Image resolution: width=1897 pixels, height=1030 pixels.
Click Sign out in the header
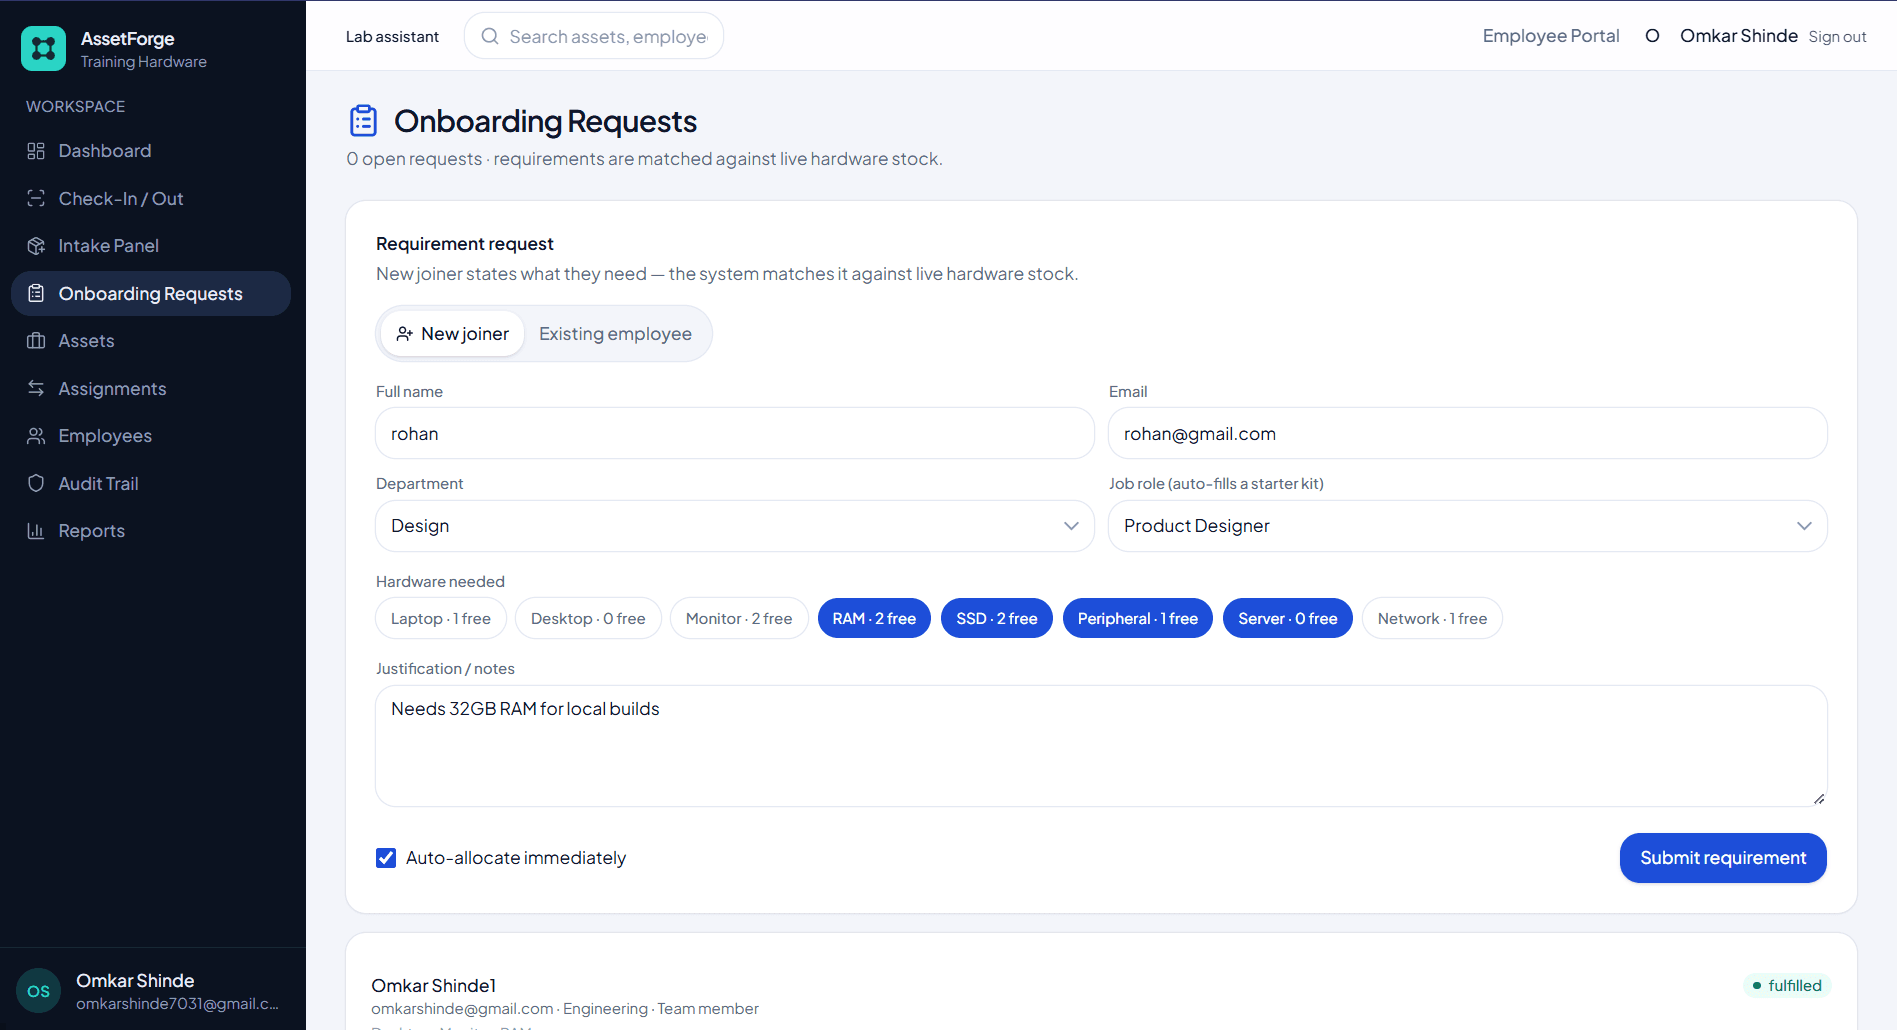(x=1837, y=36)
